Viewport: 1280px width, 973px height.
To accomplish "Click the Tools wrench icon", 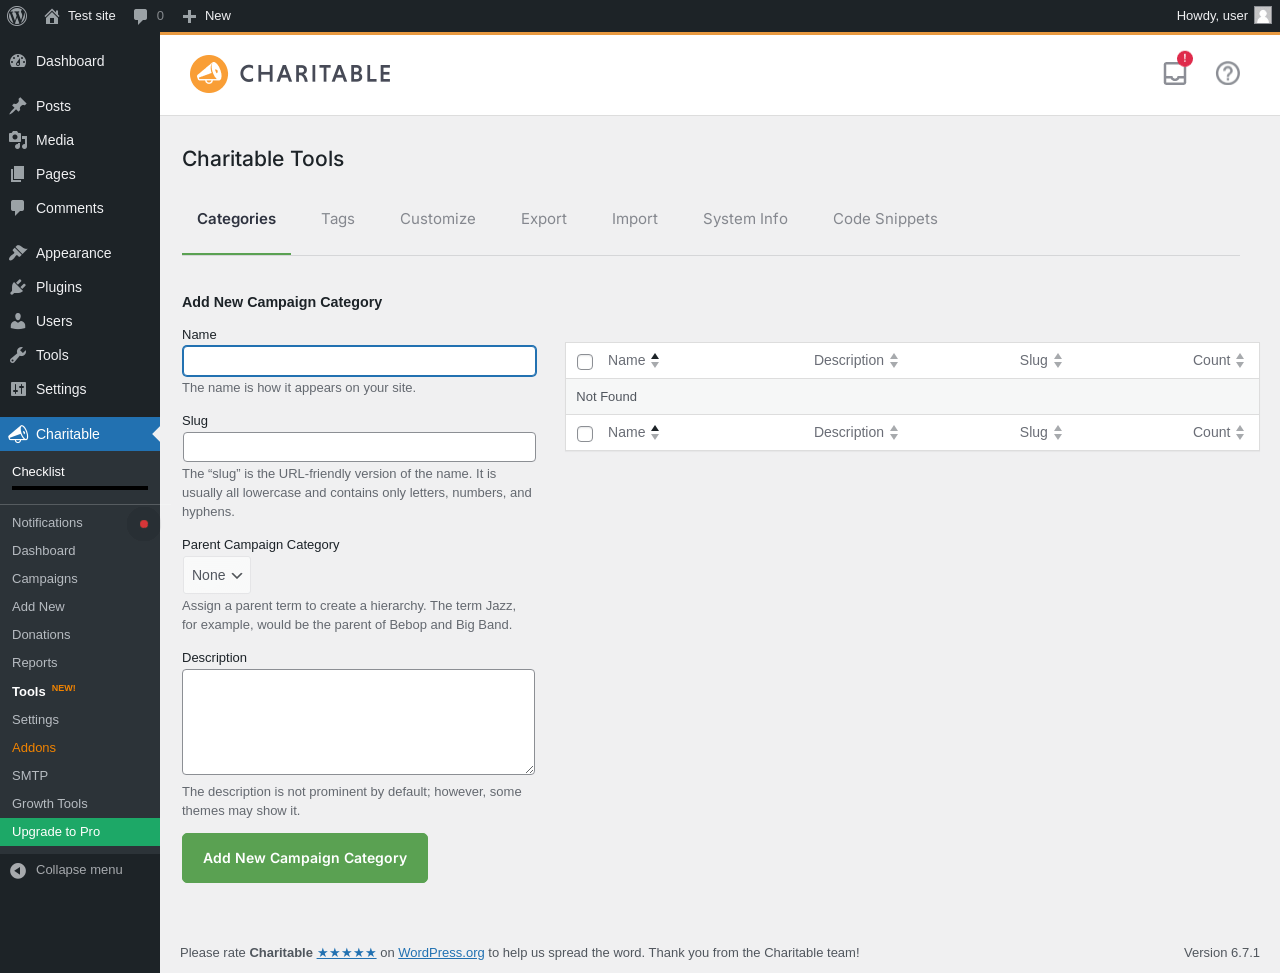I will tap(18, 355).
